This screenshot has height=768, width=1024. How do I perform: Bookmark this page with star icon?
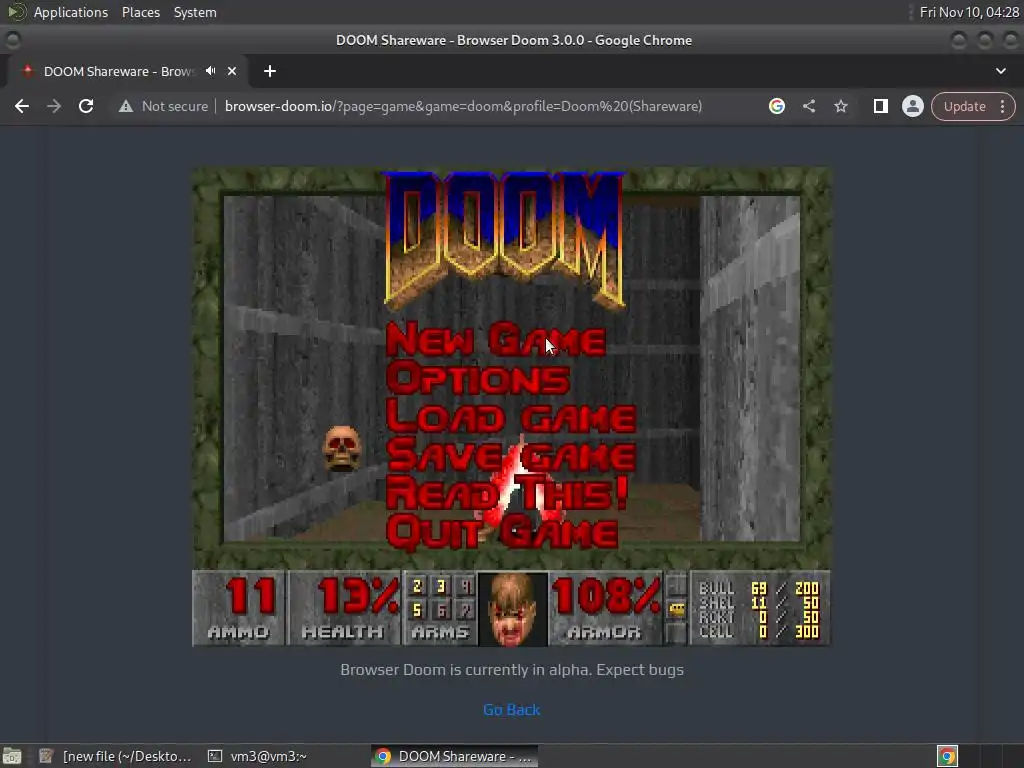click(x=840, y=106)
